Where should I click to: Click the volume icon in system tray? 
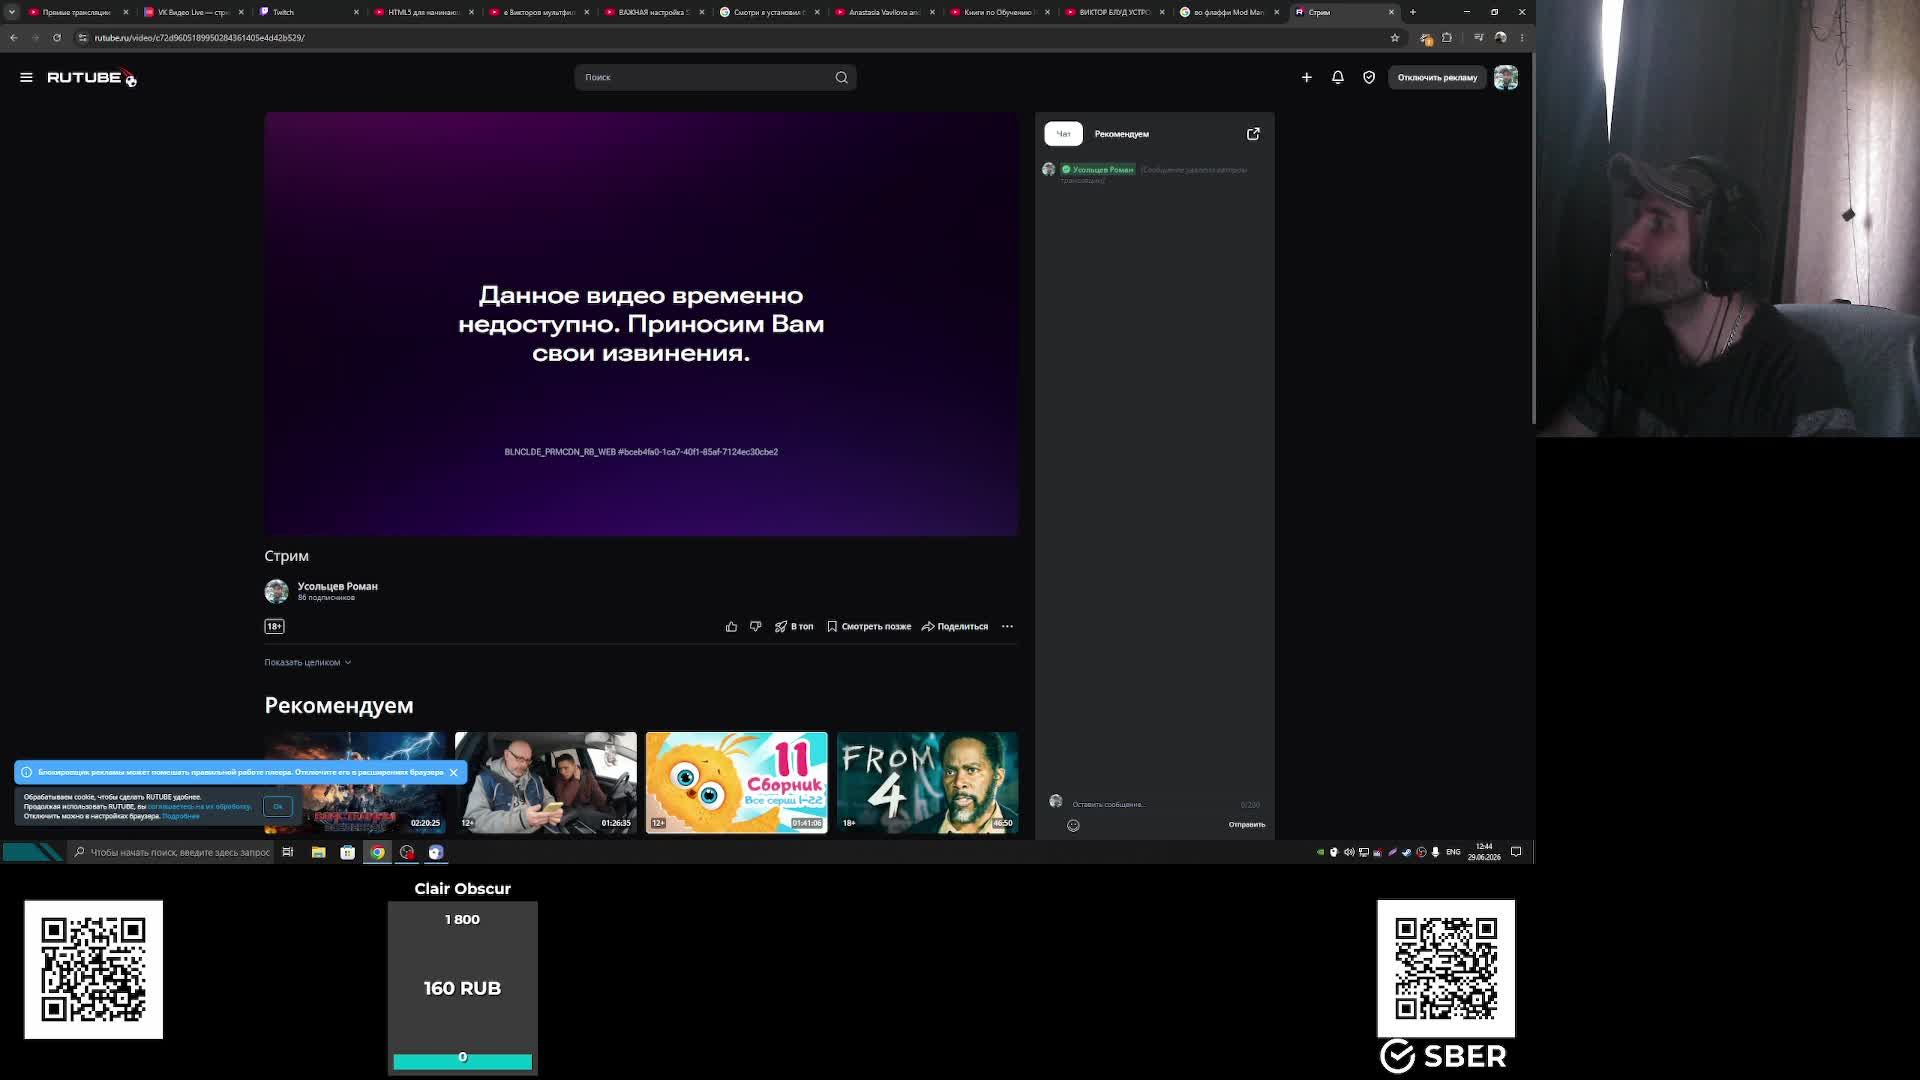click(x=1348, y=852)
